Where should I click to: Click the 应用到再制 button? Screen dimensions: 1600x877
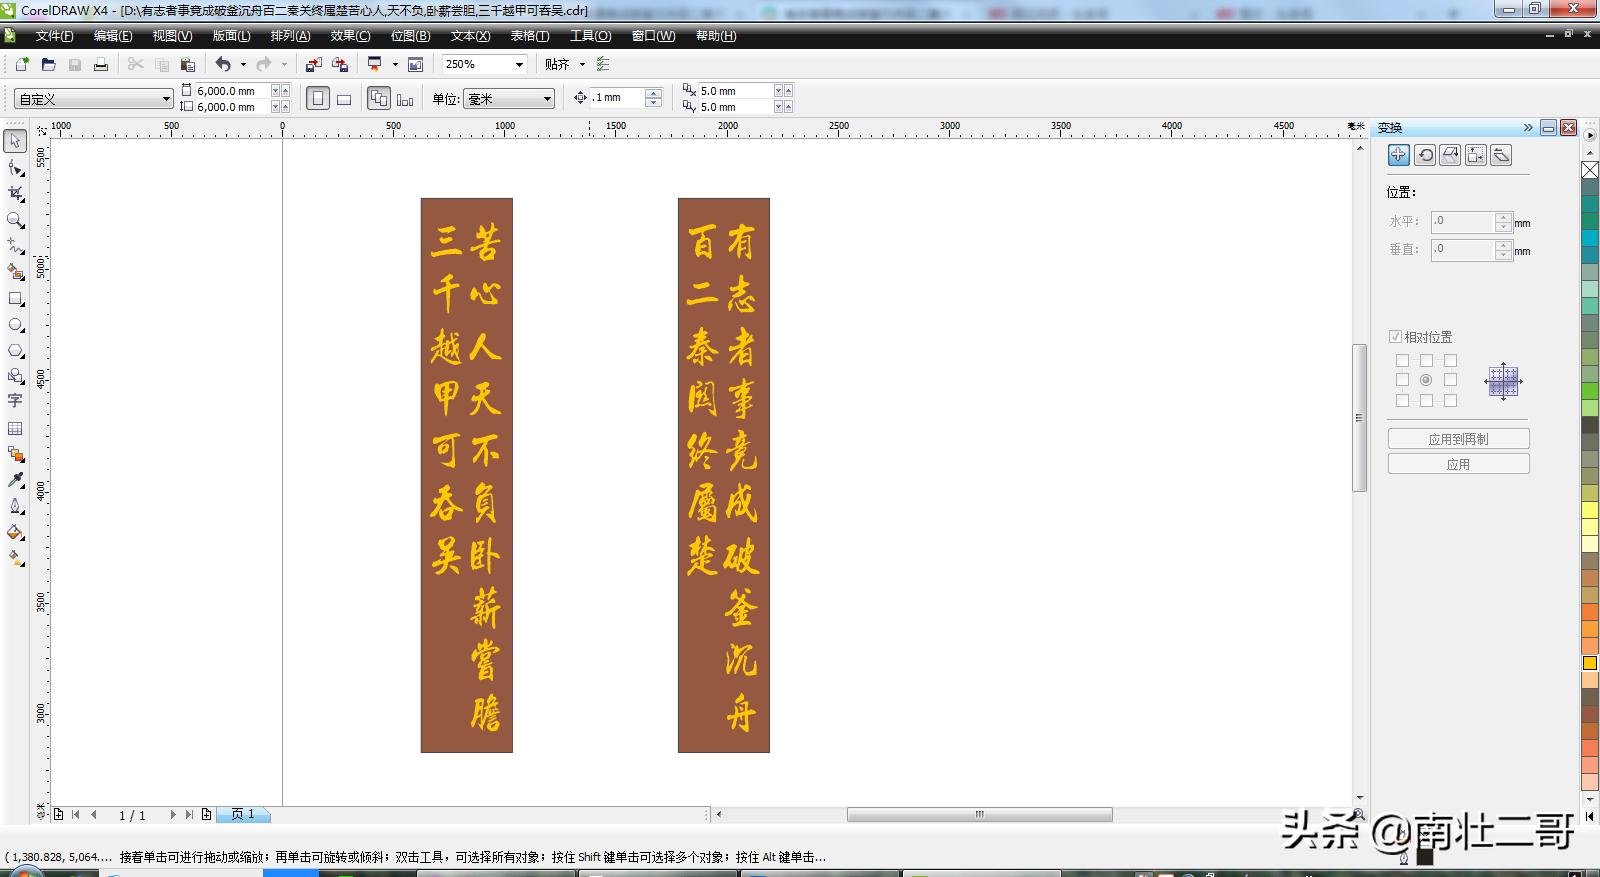[x=1458, y=439]
